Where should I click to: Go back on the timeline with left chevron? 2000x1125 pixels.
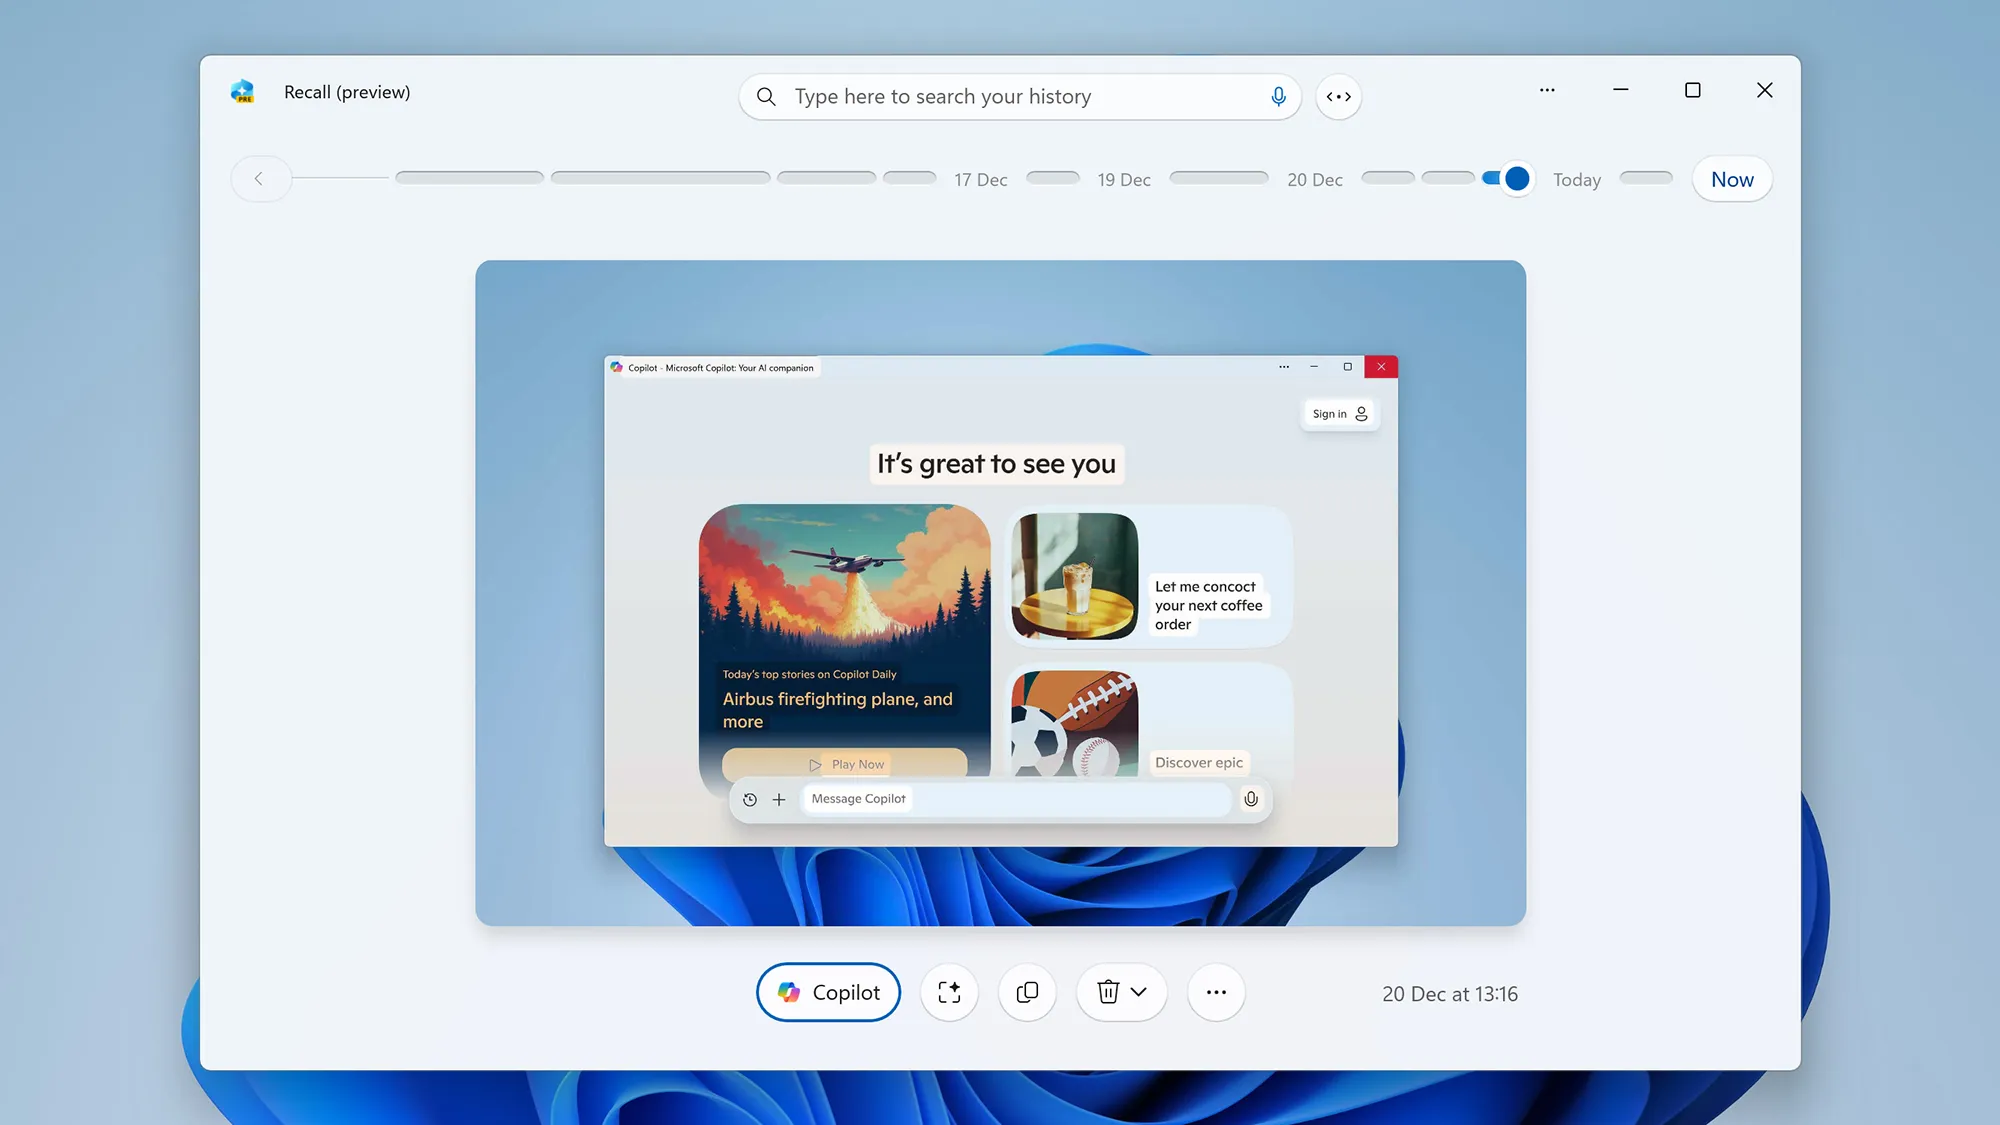coord(259,179)
